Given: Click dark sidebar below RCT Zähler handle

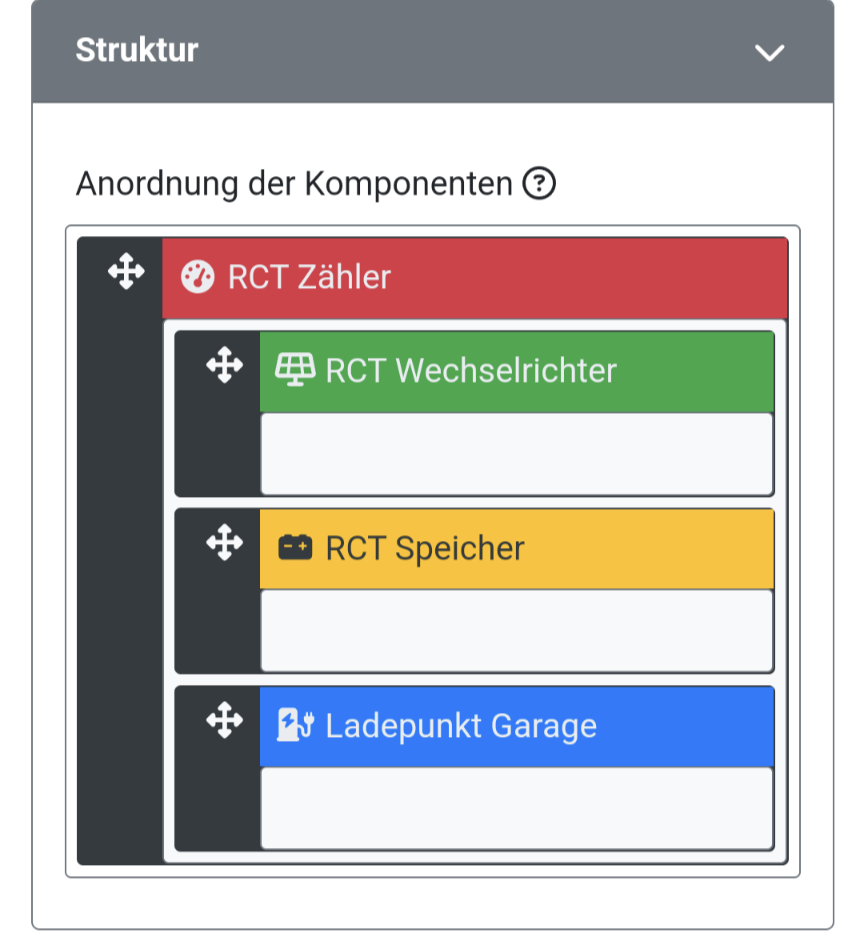Looking at the screenshot, I should coord(120,576).
